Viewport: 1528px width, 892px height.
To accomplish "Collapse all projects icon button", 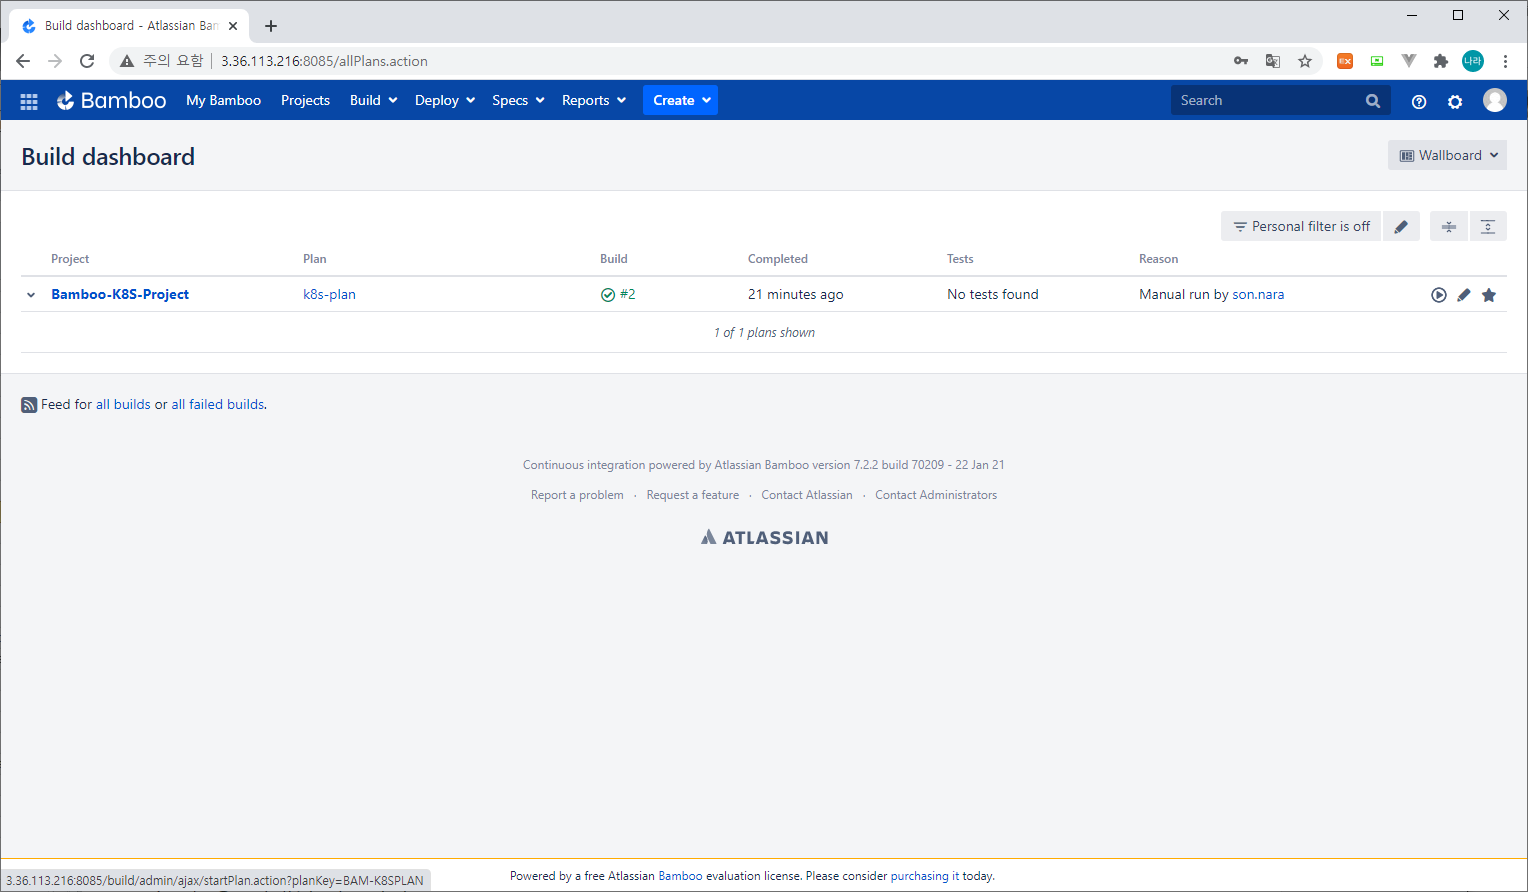I will click(1449, 227).
